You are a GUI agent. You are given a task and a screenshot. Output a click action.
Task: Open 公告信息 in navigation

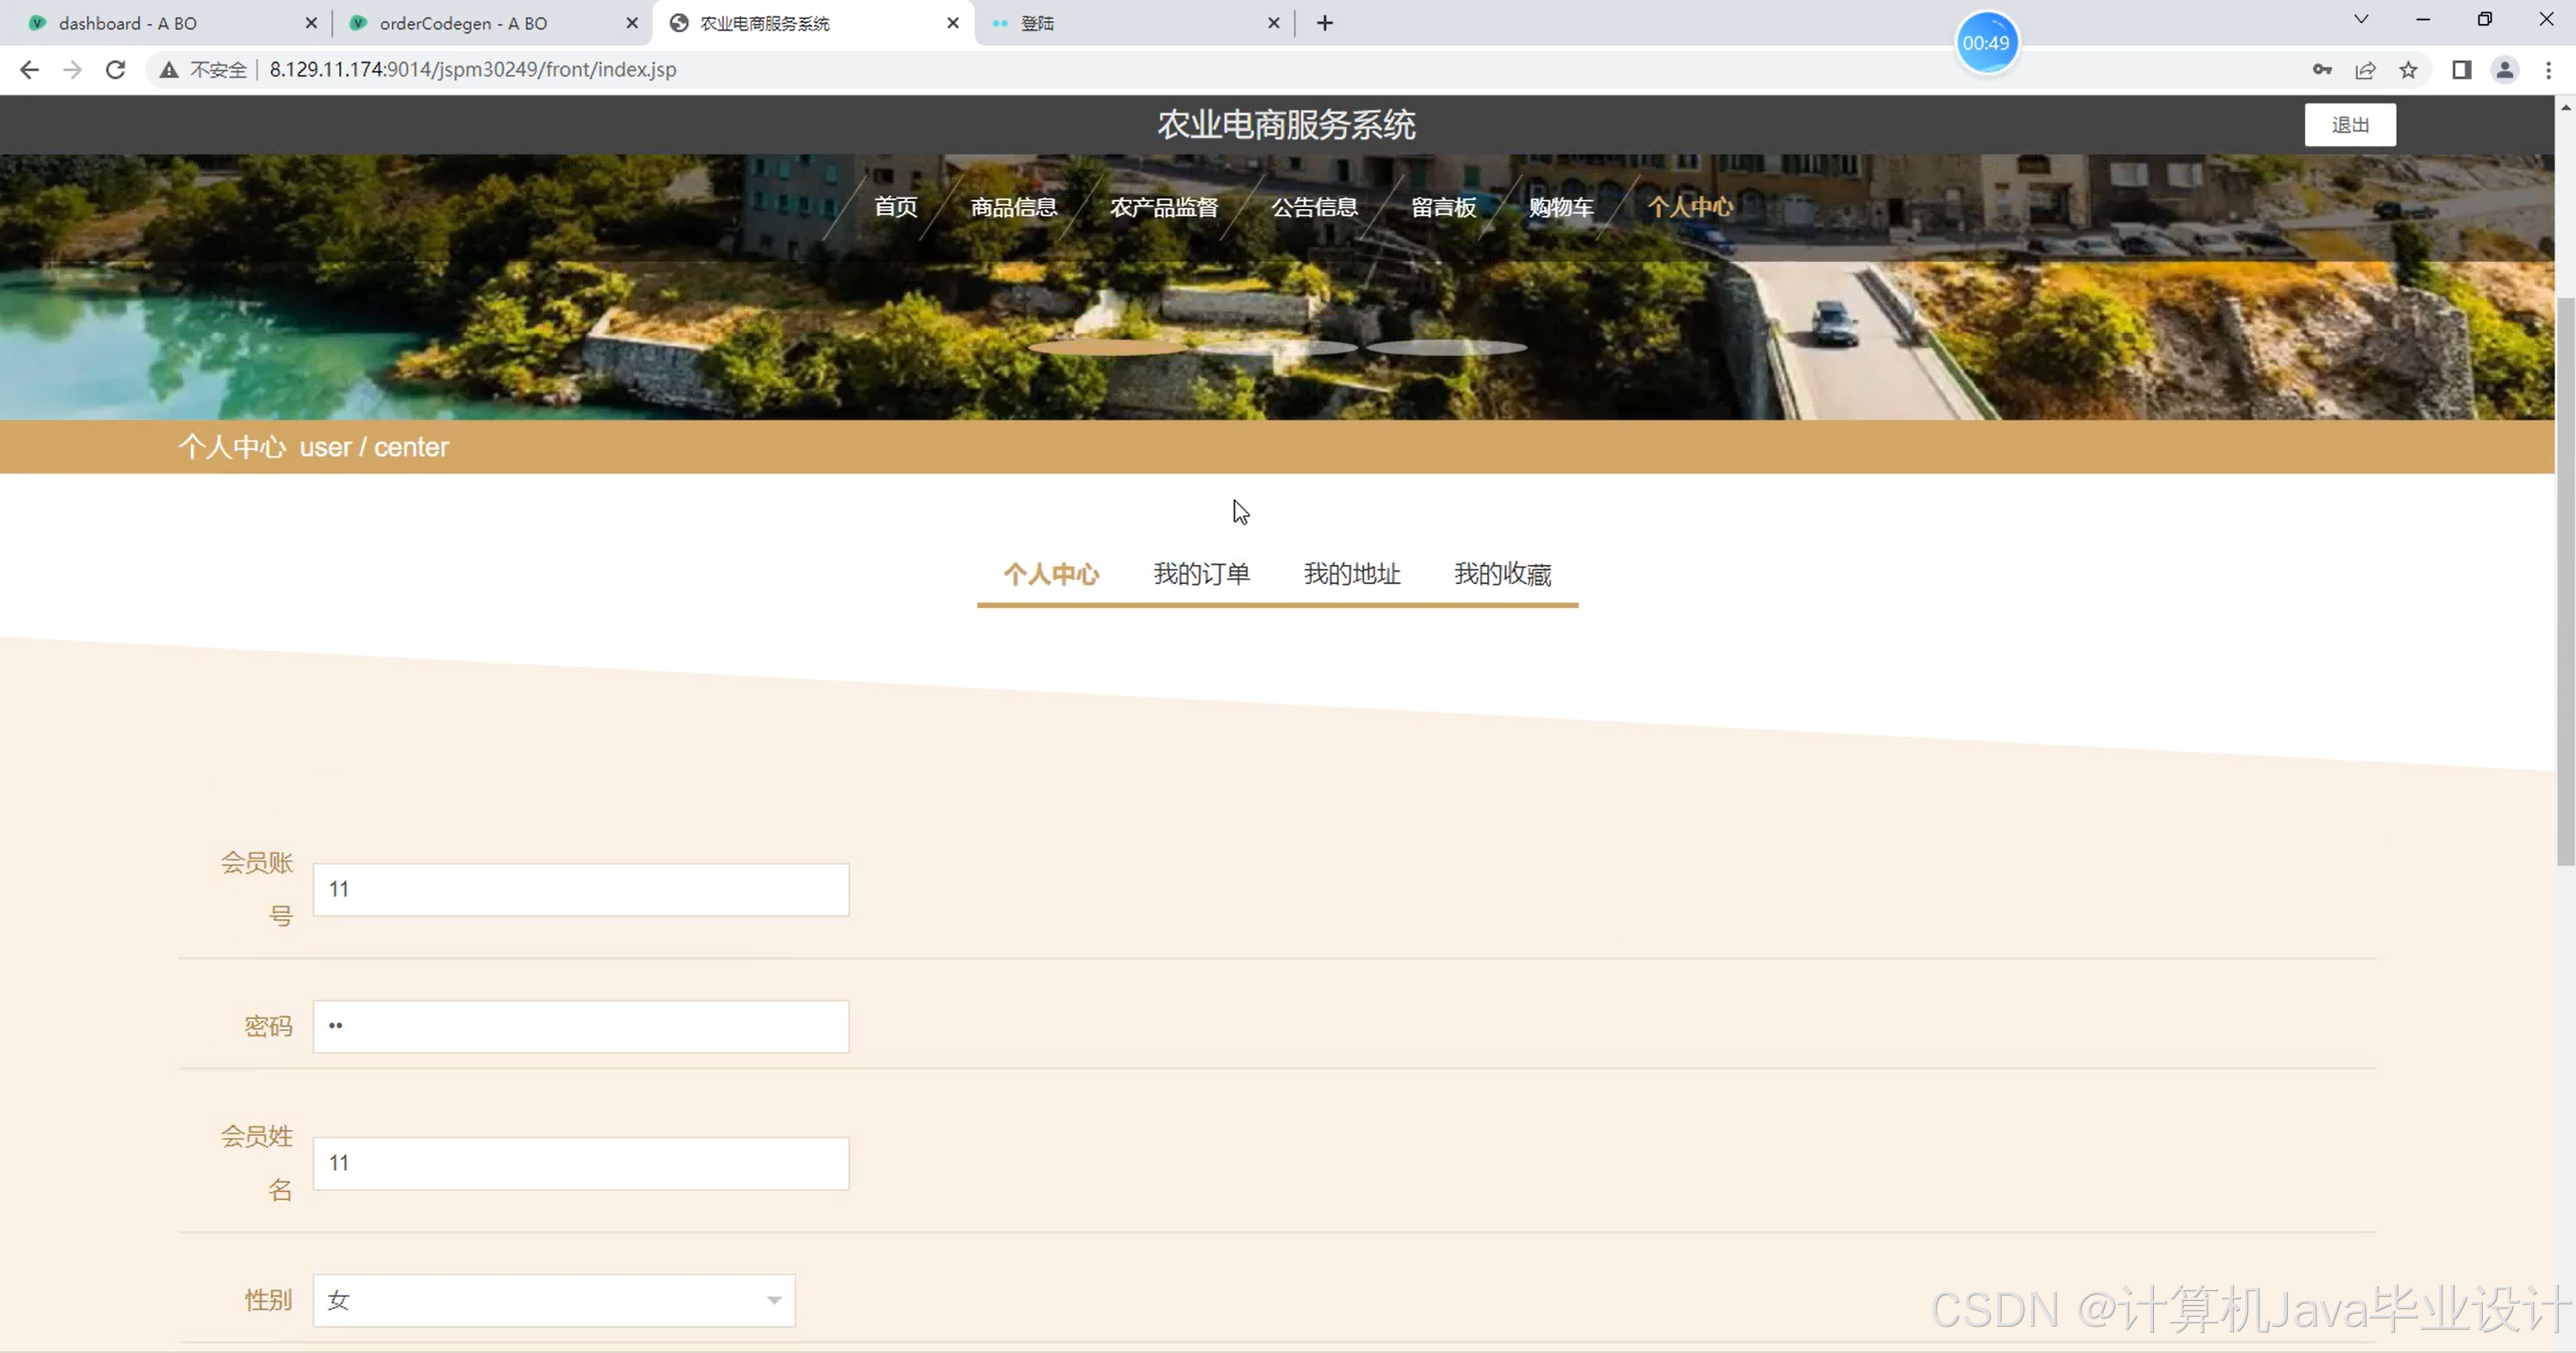1314,206
